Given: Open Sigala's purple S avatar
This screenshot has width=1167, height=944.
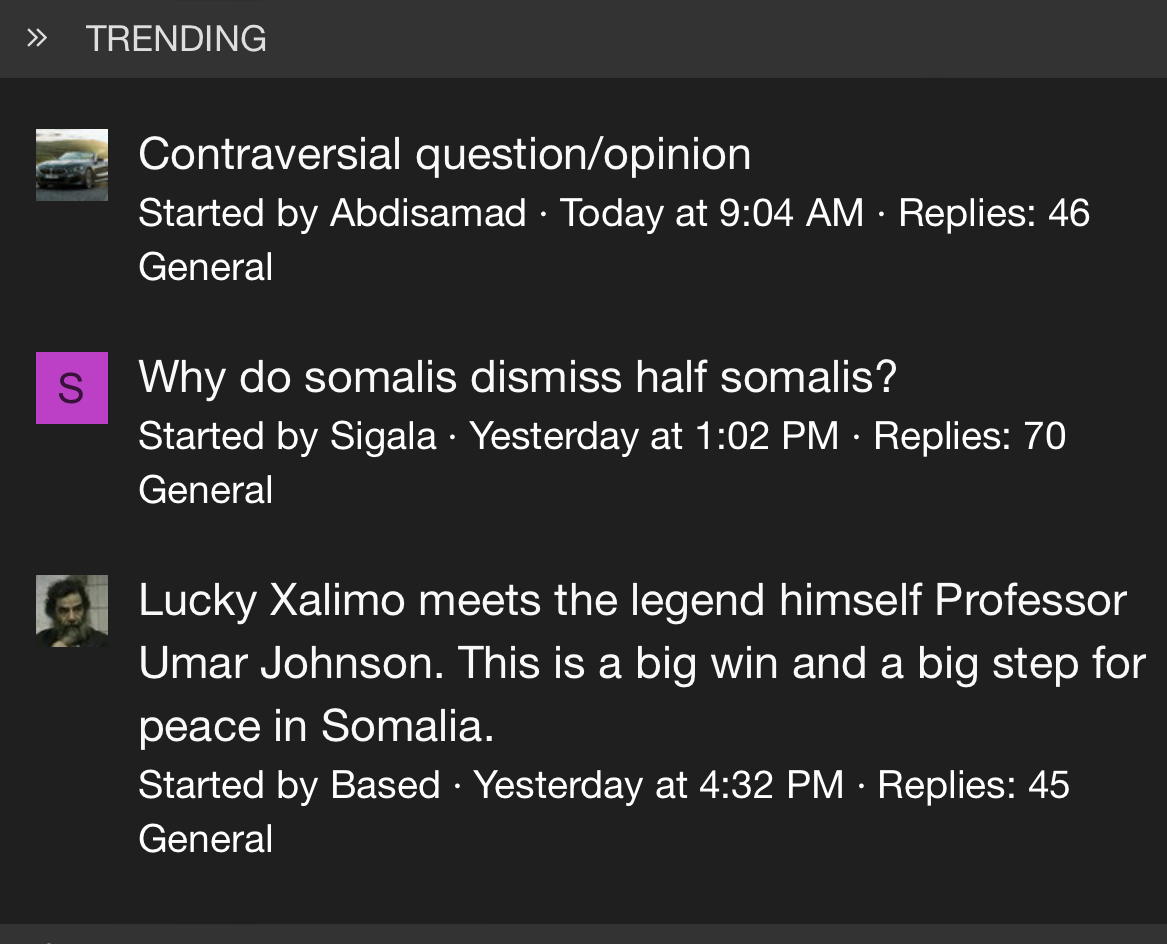Looking at the screenshot, I should (72, 388).
